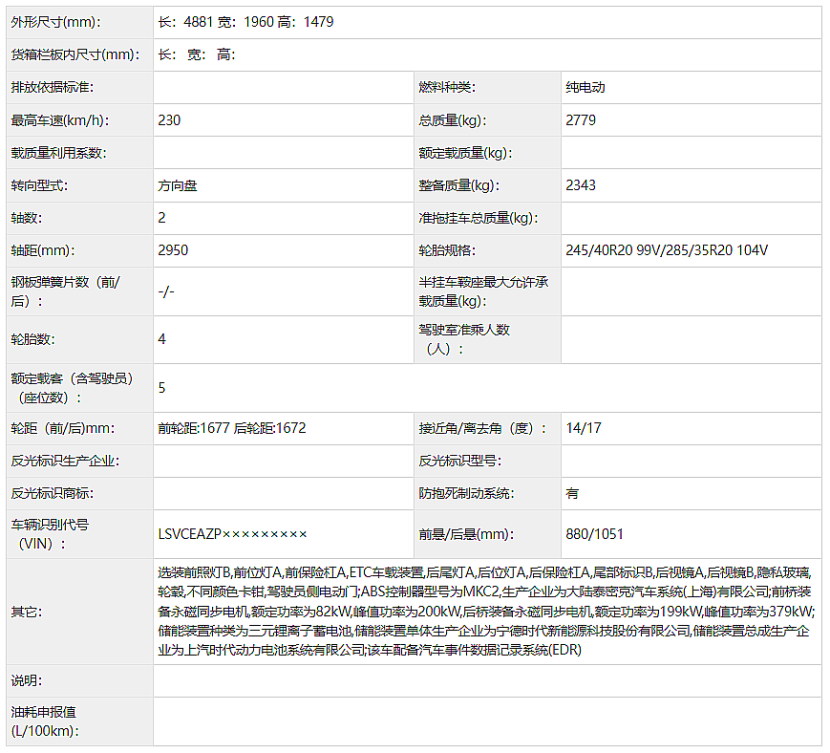Click the 接近角/离去角 label
The height and width of the screenshot is (753, 830).
[x=482, y=428]
